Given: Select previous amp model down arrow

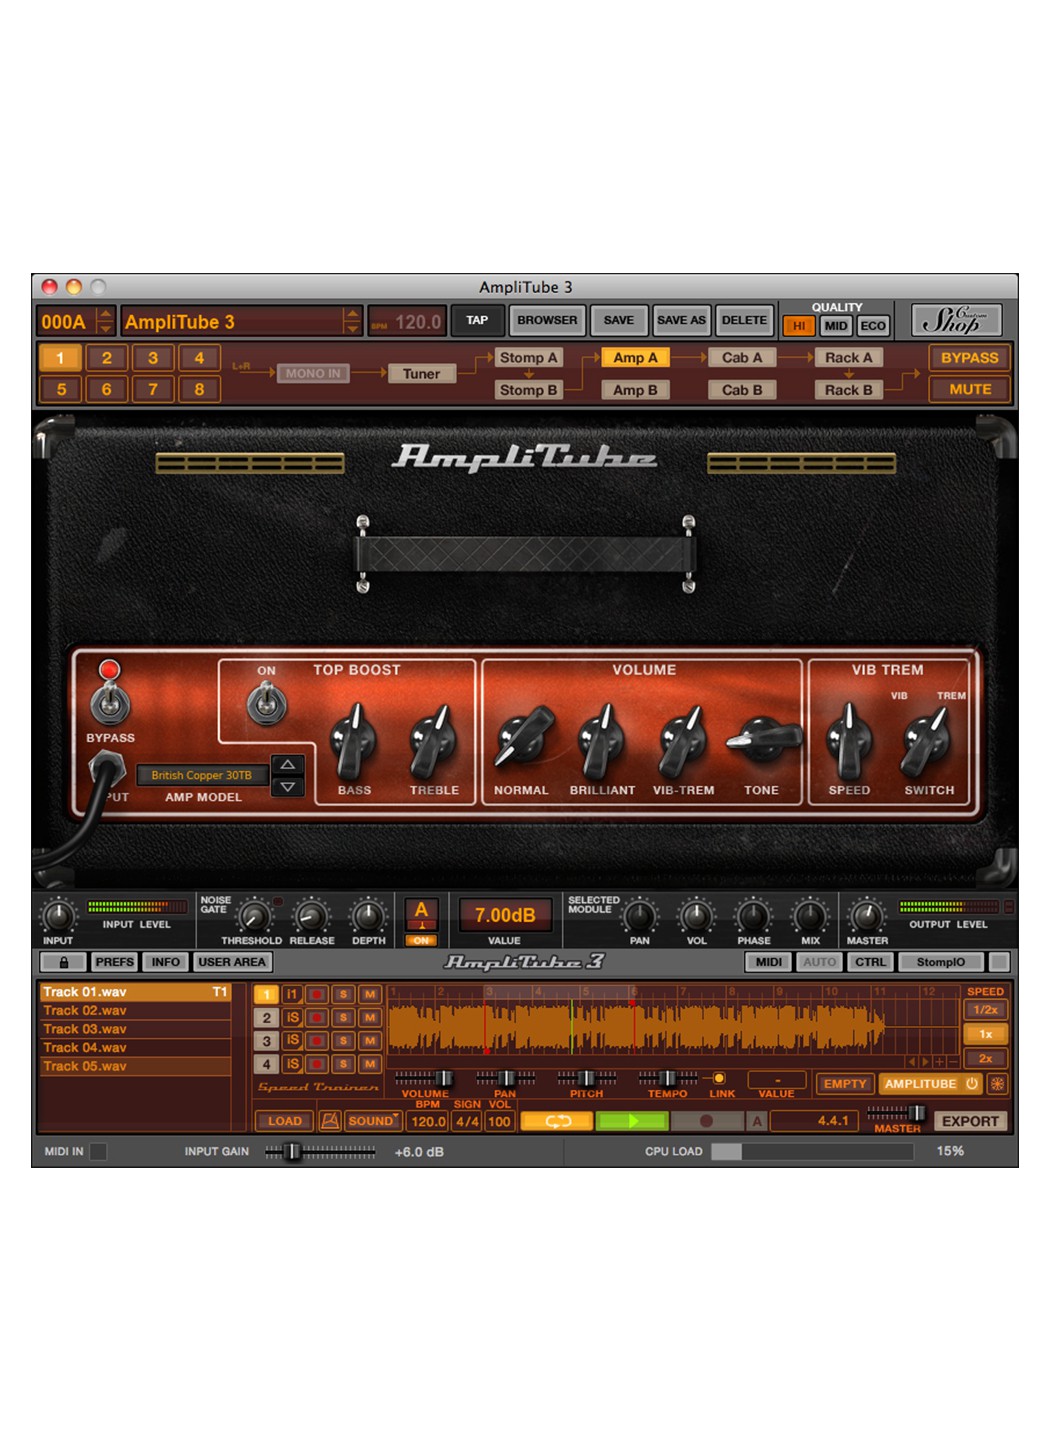Looking at the screenshot, I should pos(287,788).
